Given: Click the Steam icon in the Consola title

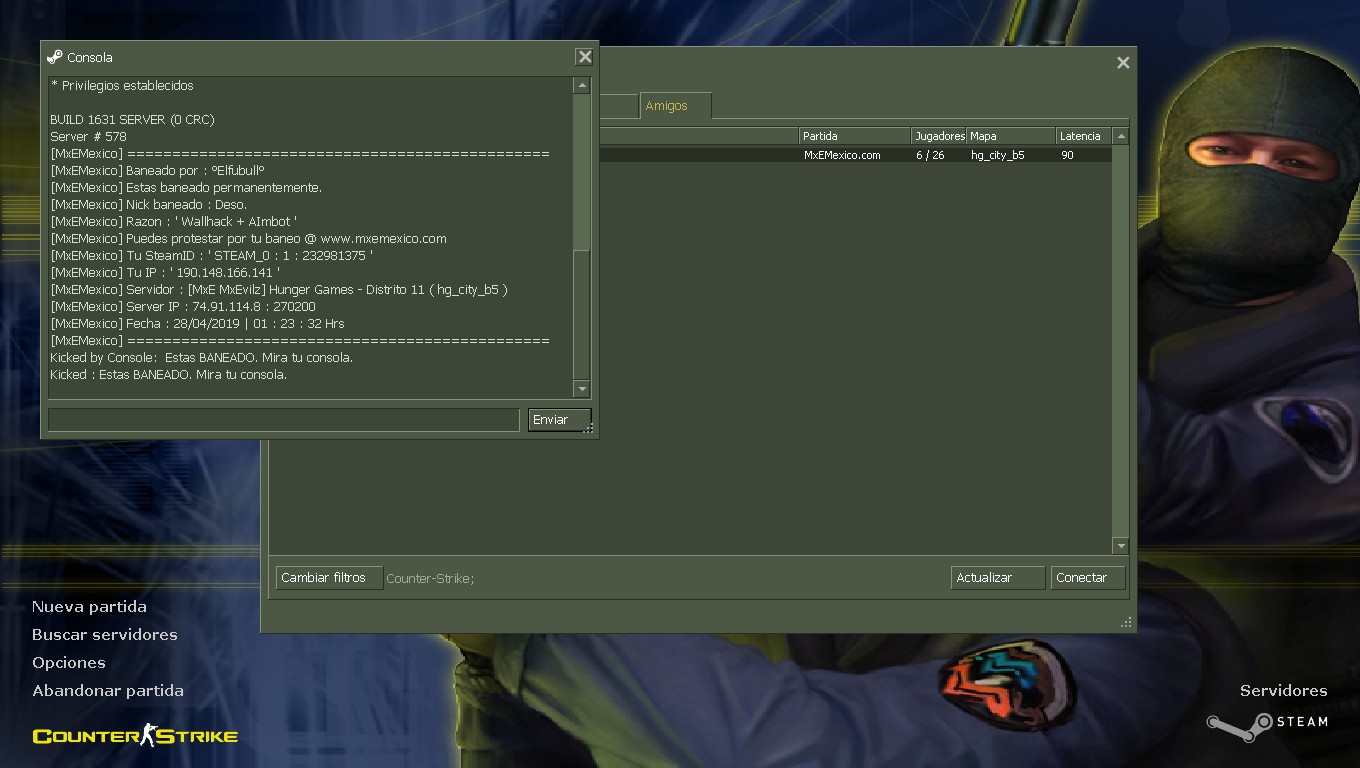Looking at the screenshot, I should tap(55, 57).
